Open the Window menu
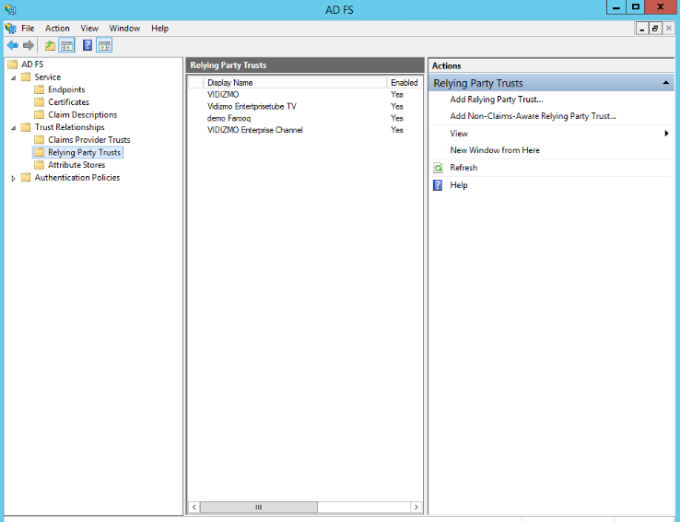The height and width of the screenshot is (523, 680). tap(124, 28)
